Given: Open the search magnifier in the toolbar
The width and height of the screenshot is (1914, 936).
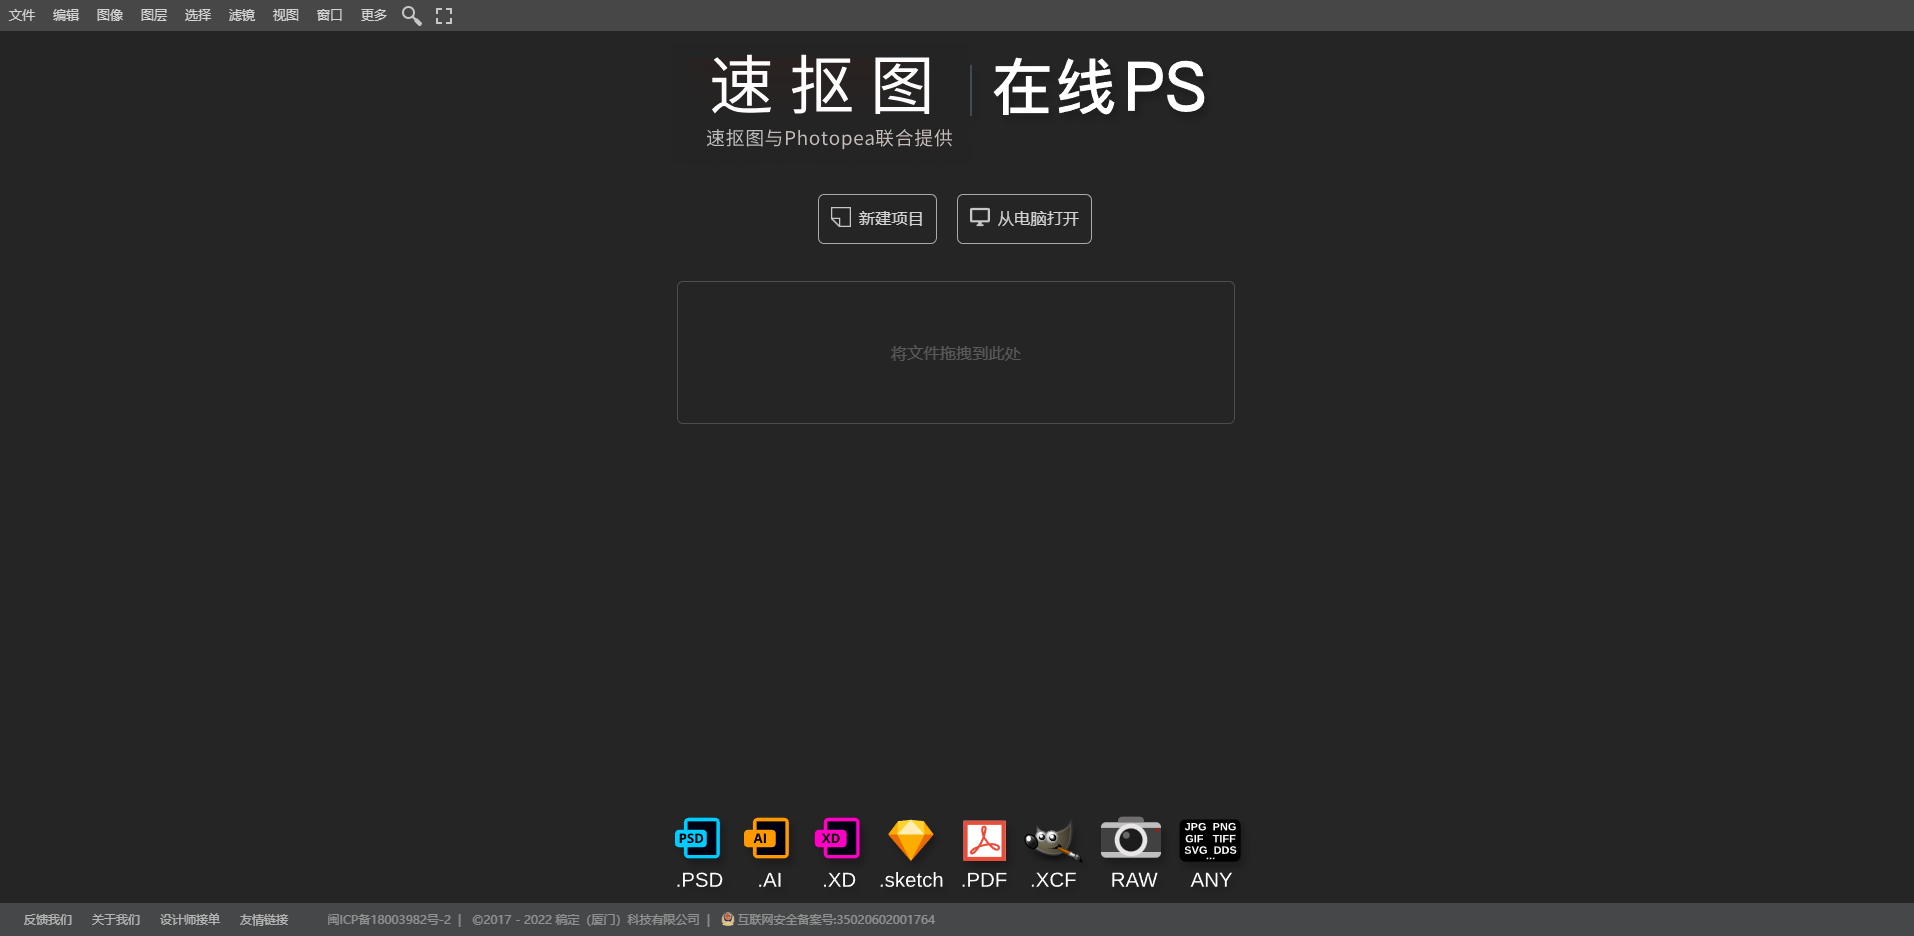Looking at the screenshot, I should [411, 15].
